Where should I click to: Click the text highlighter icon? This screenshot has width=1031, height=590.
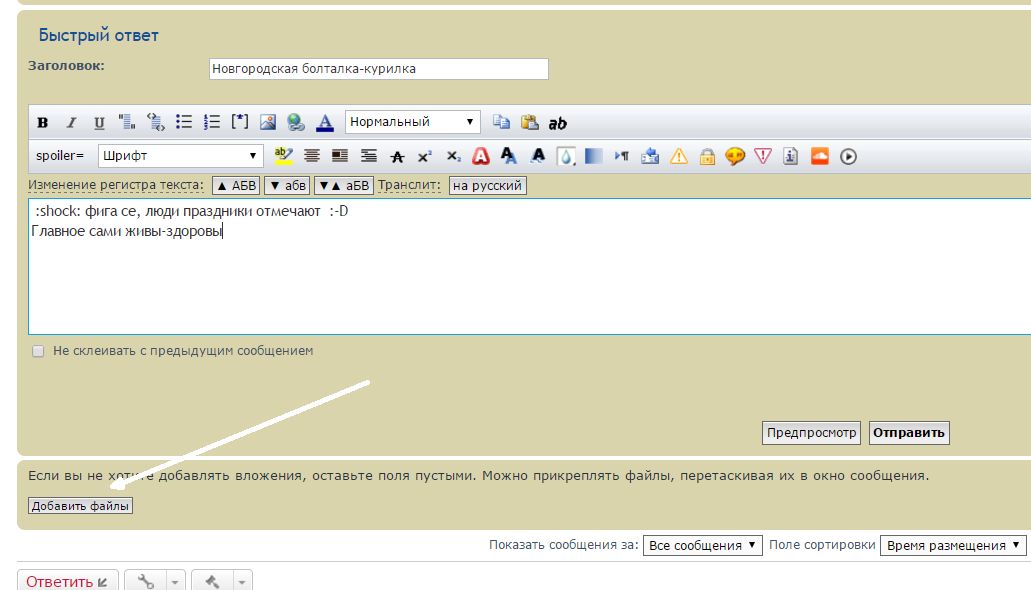tap(283, 155)
